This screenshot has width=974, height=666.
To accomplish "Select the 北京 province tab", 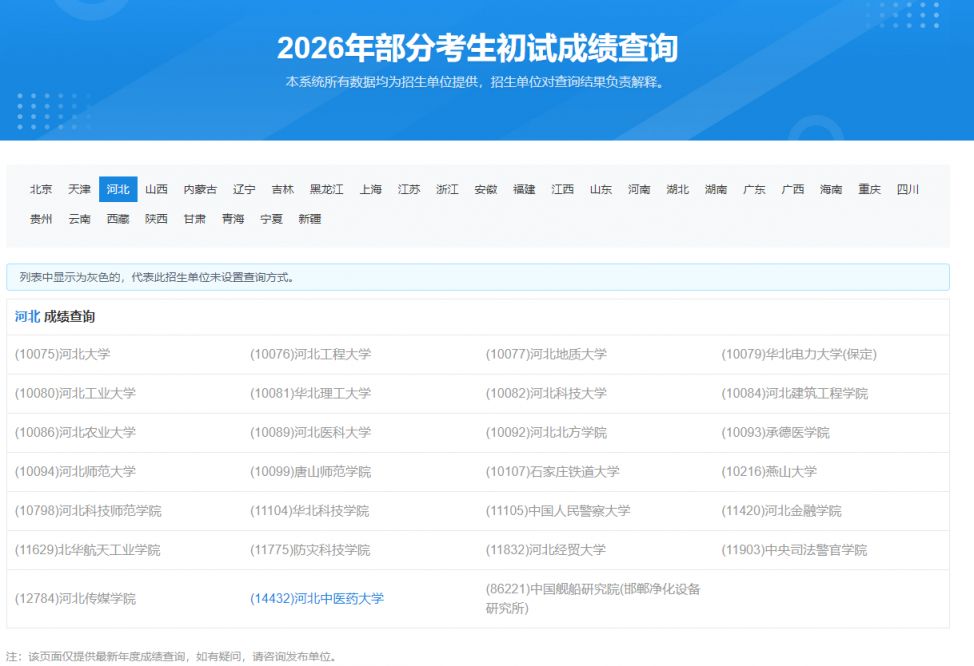I will coord(41,189).
